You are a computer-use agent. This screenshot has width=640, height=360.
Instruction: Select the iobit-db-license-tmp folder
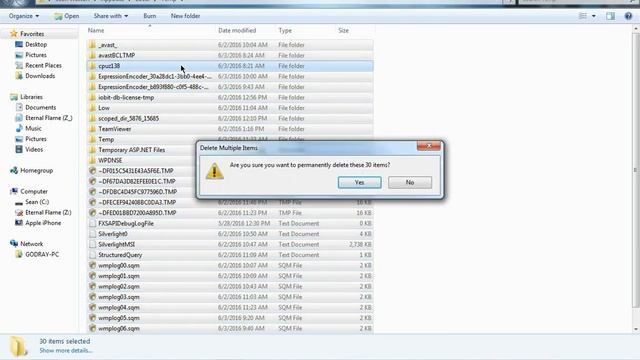pyautogui.click(x=126, y=98)
